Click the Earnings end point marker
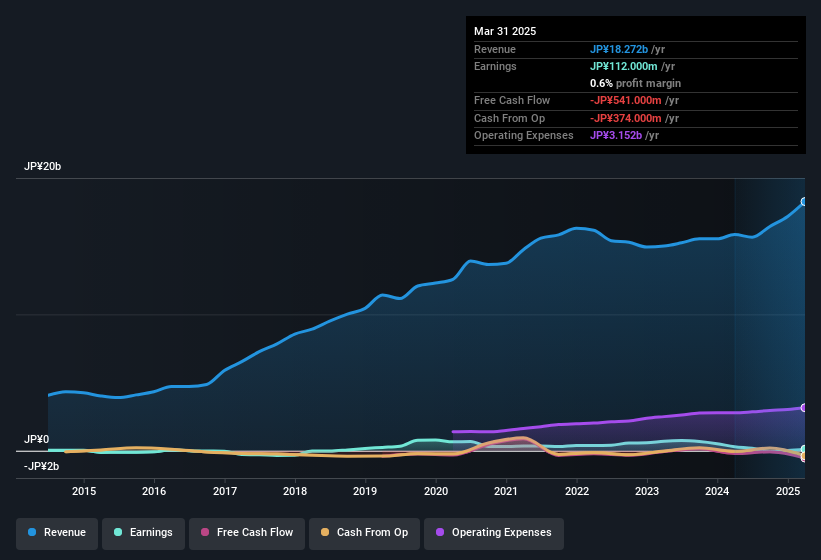821x560 pixels. (804, 450)
